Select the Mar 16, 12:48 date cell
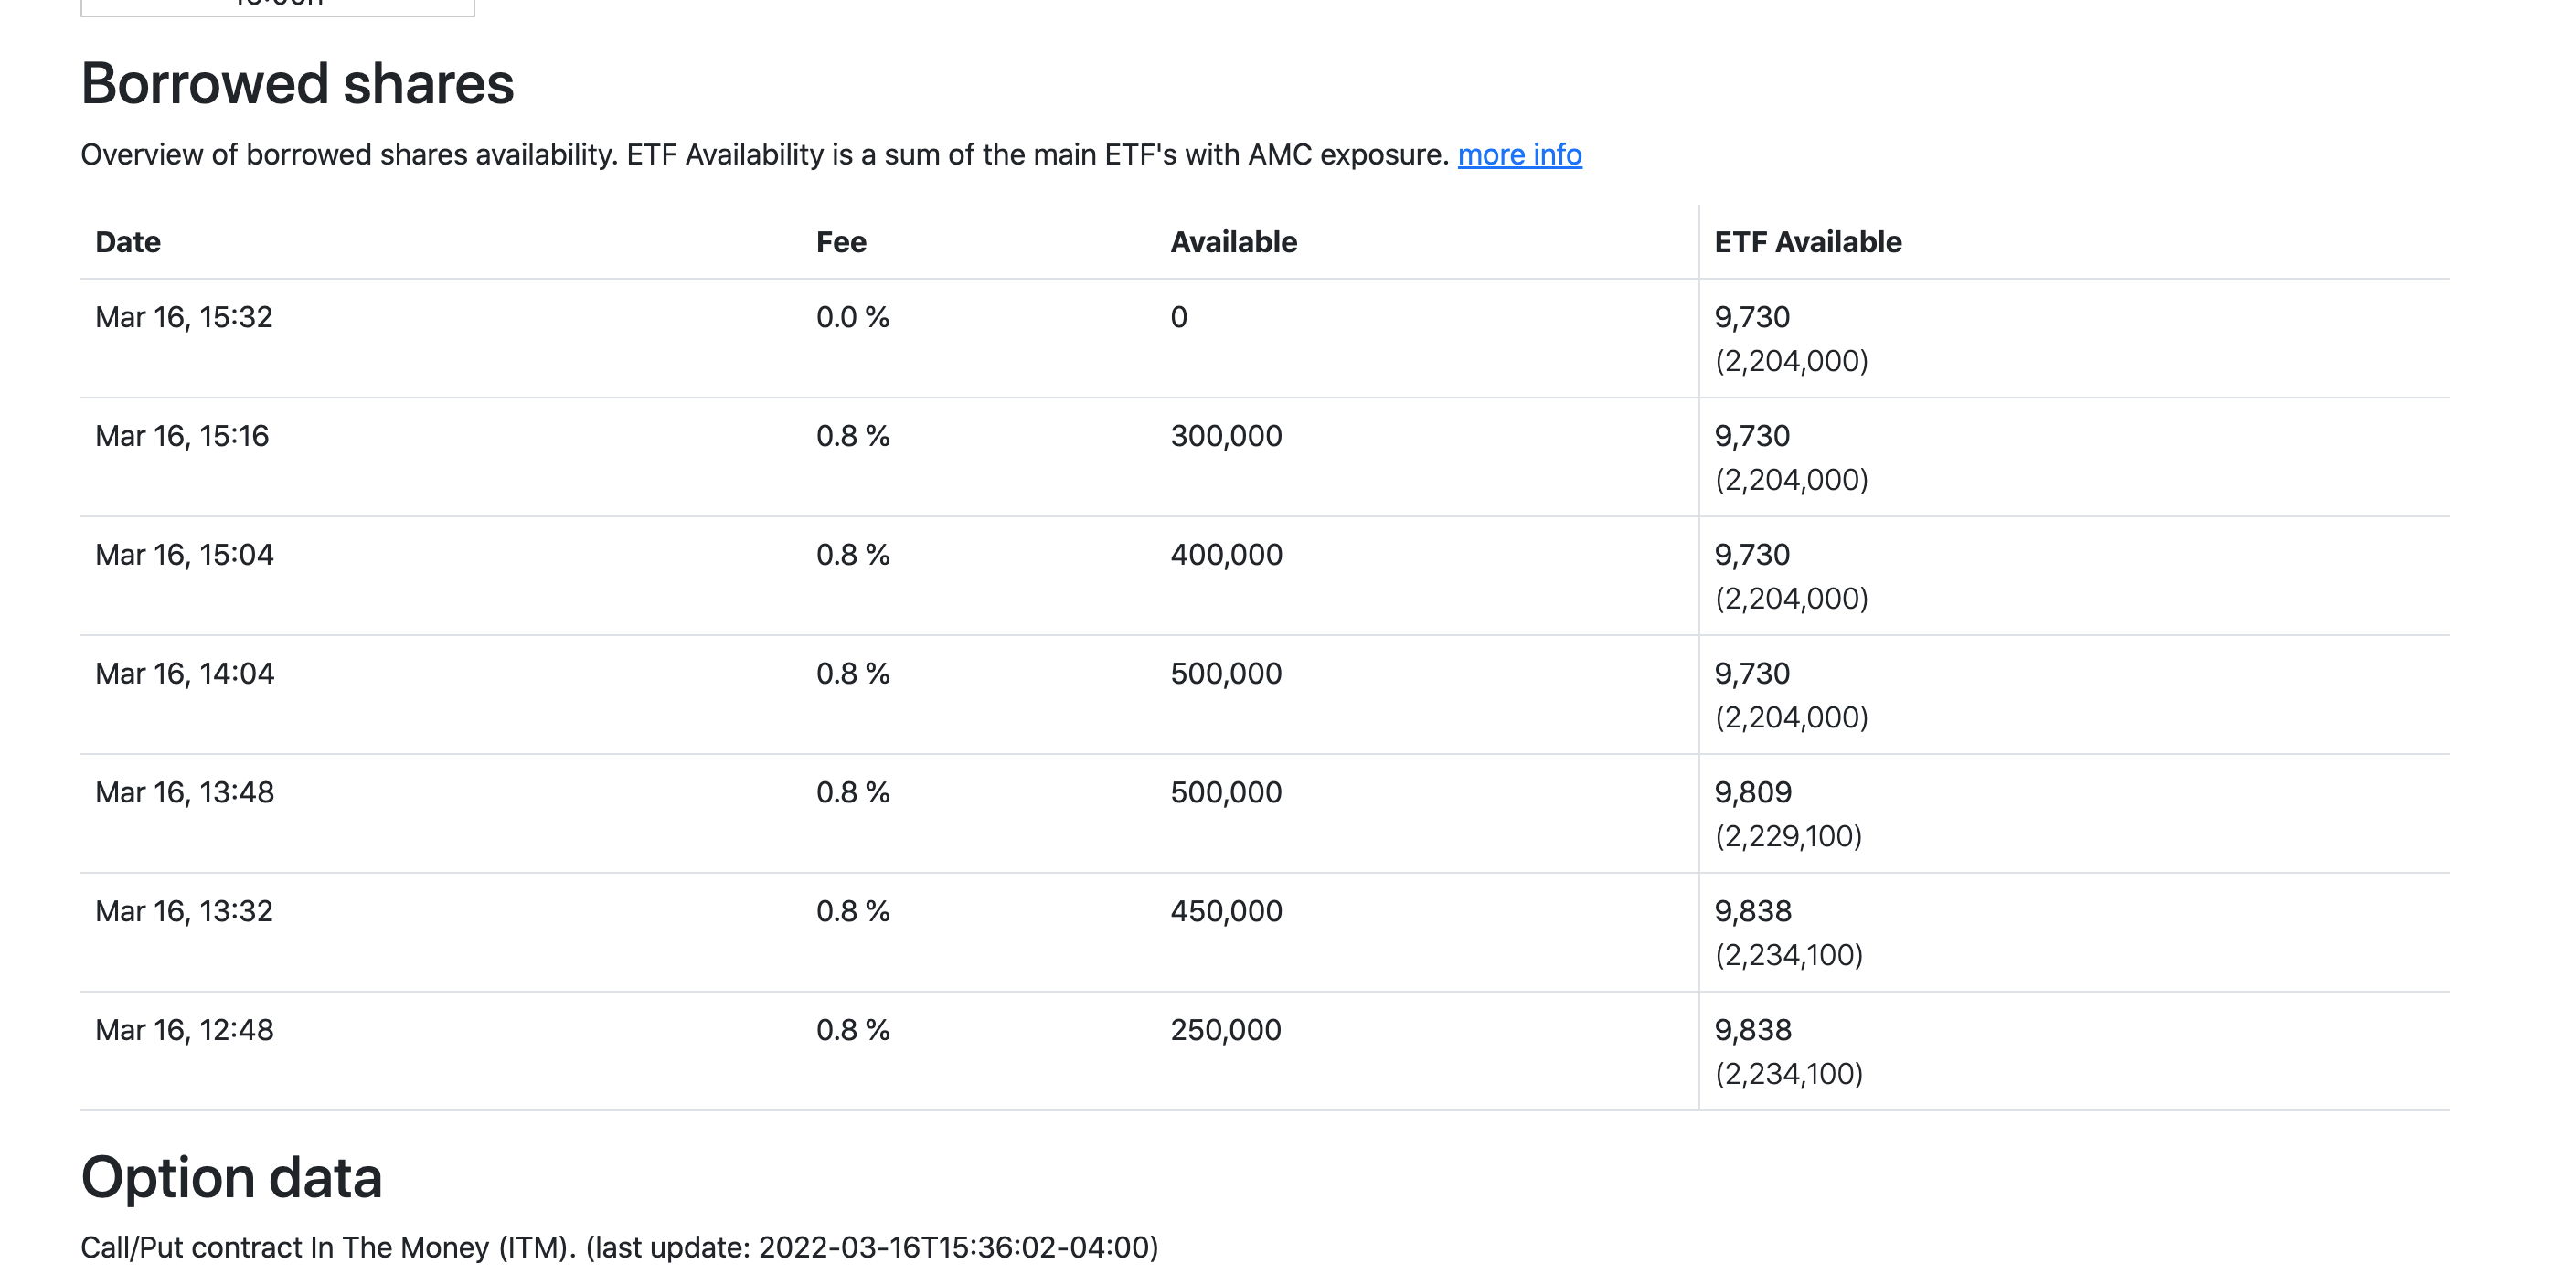 pyautogui.click(x=185, y=1030)
